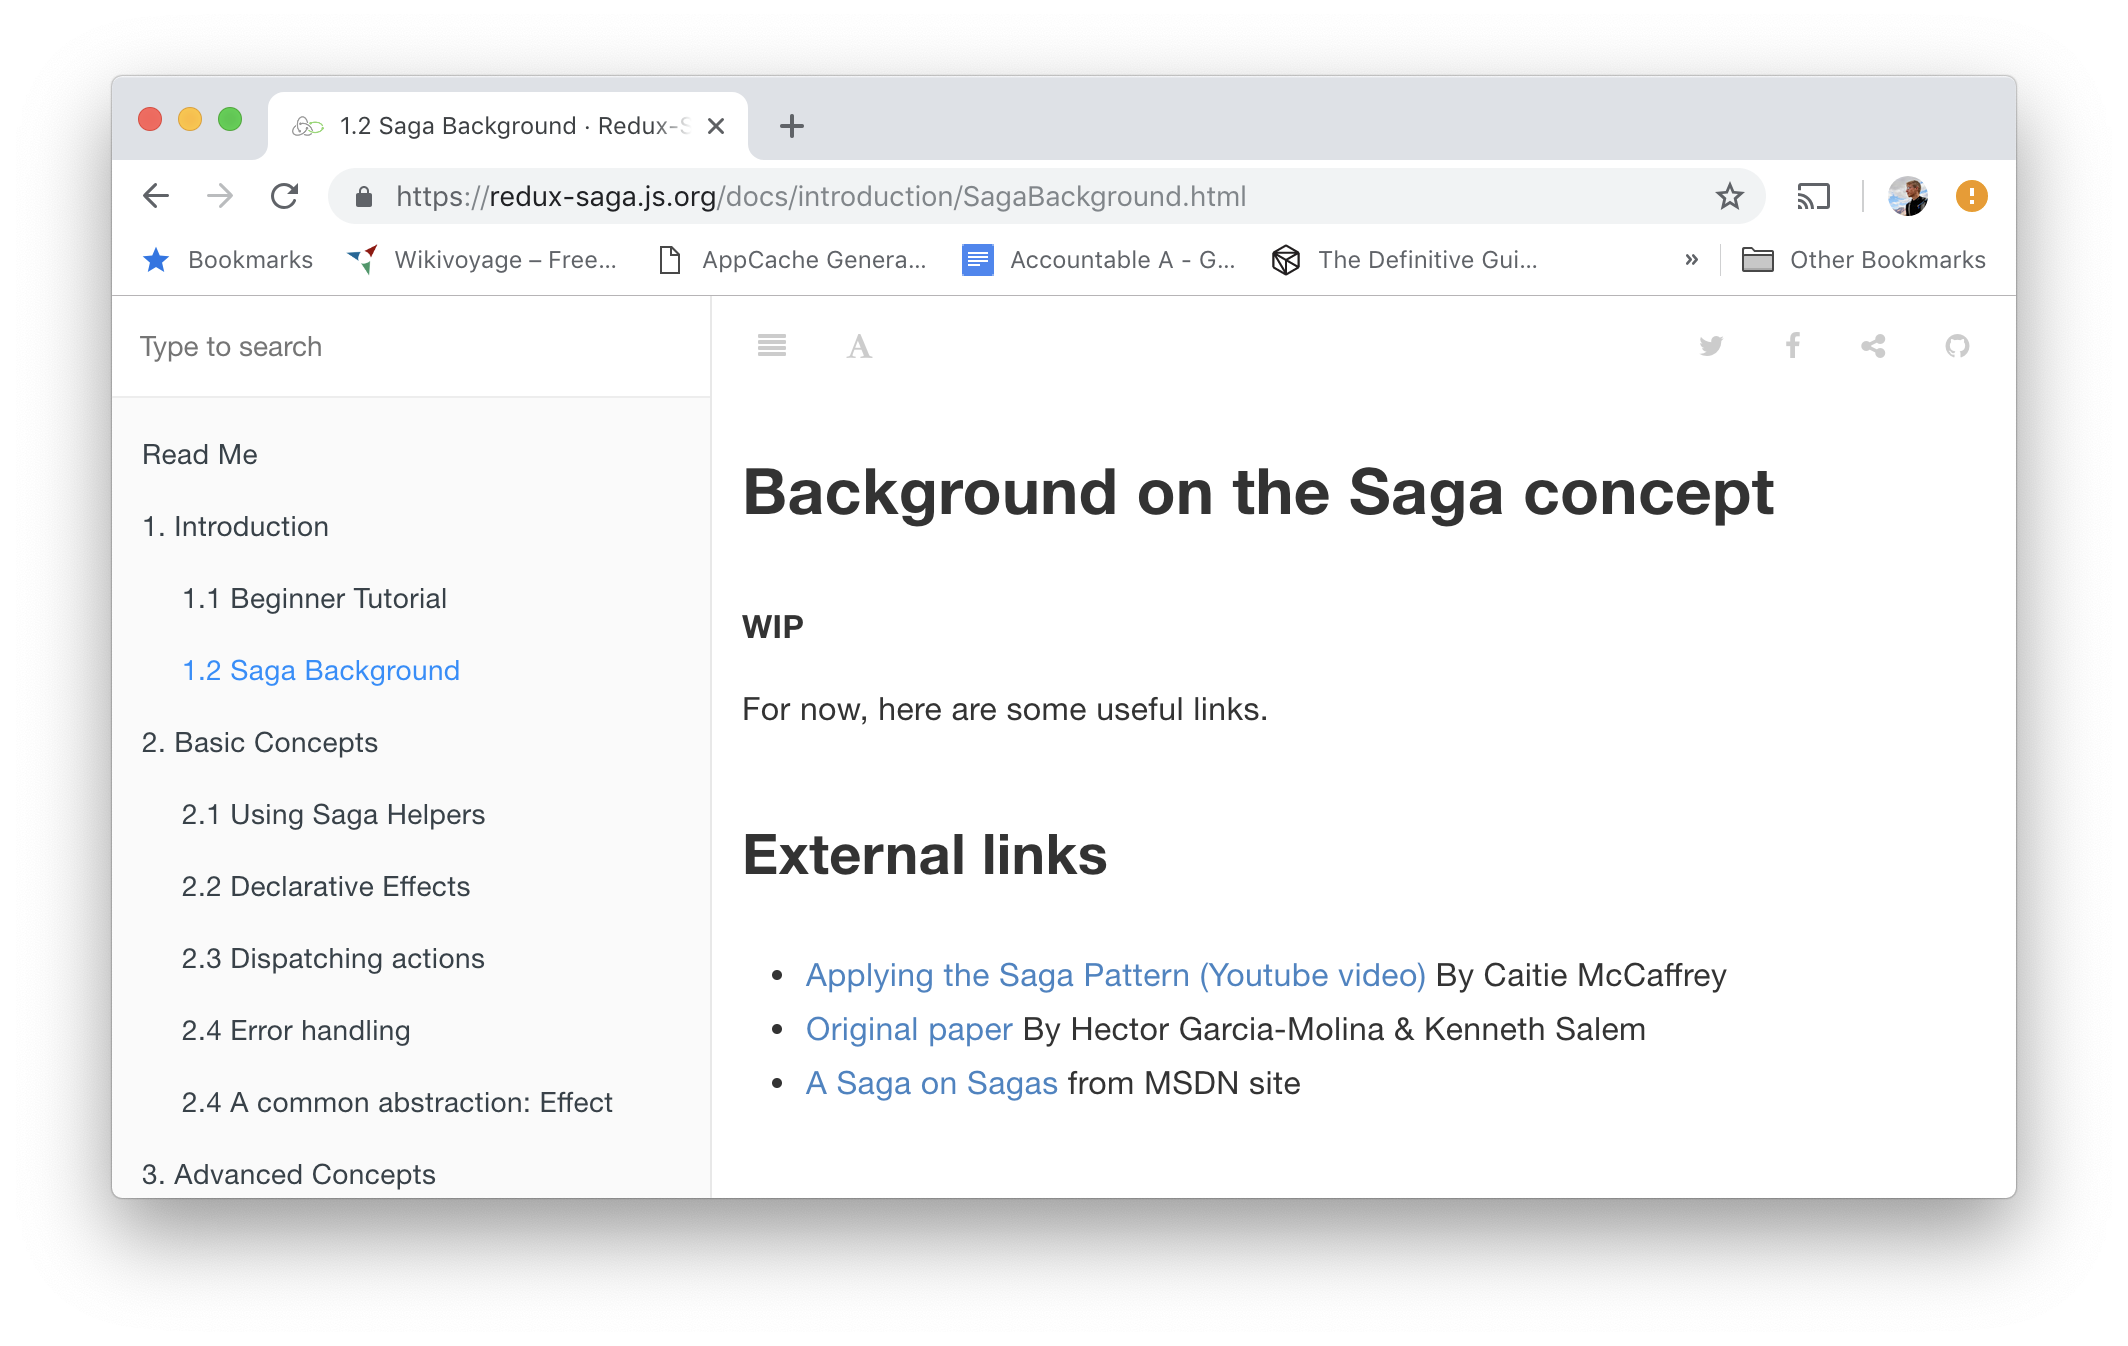
Task: Click the Type to search field
Action: click(410, 347)
